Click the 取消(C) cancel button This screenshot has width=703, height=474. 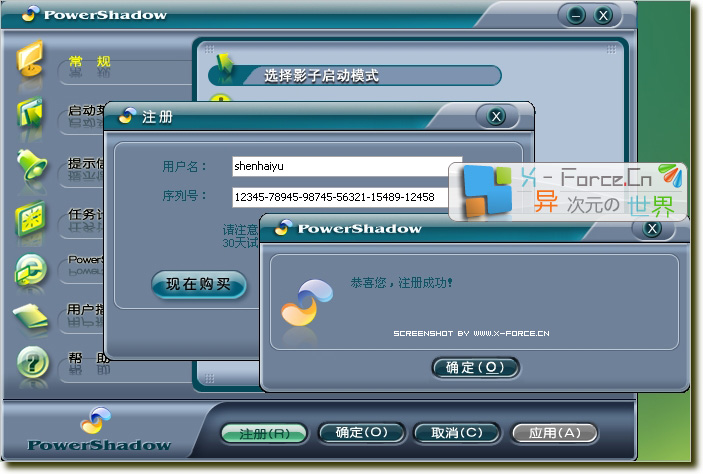click(x=456, y=433)
